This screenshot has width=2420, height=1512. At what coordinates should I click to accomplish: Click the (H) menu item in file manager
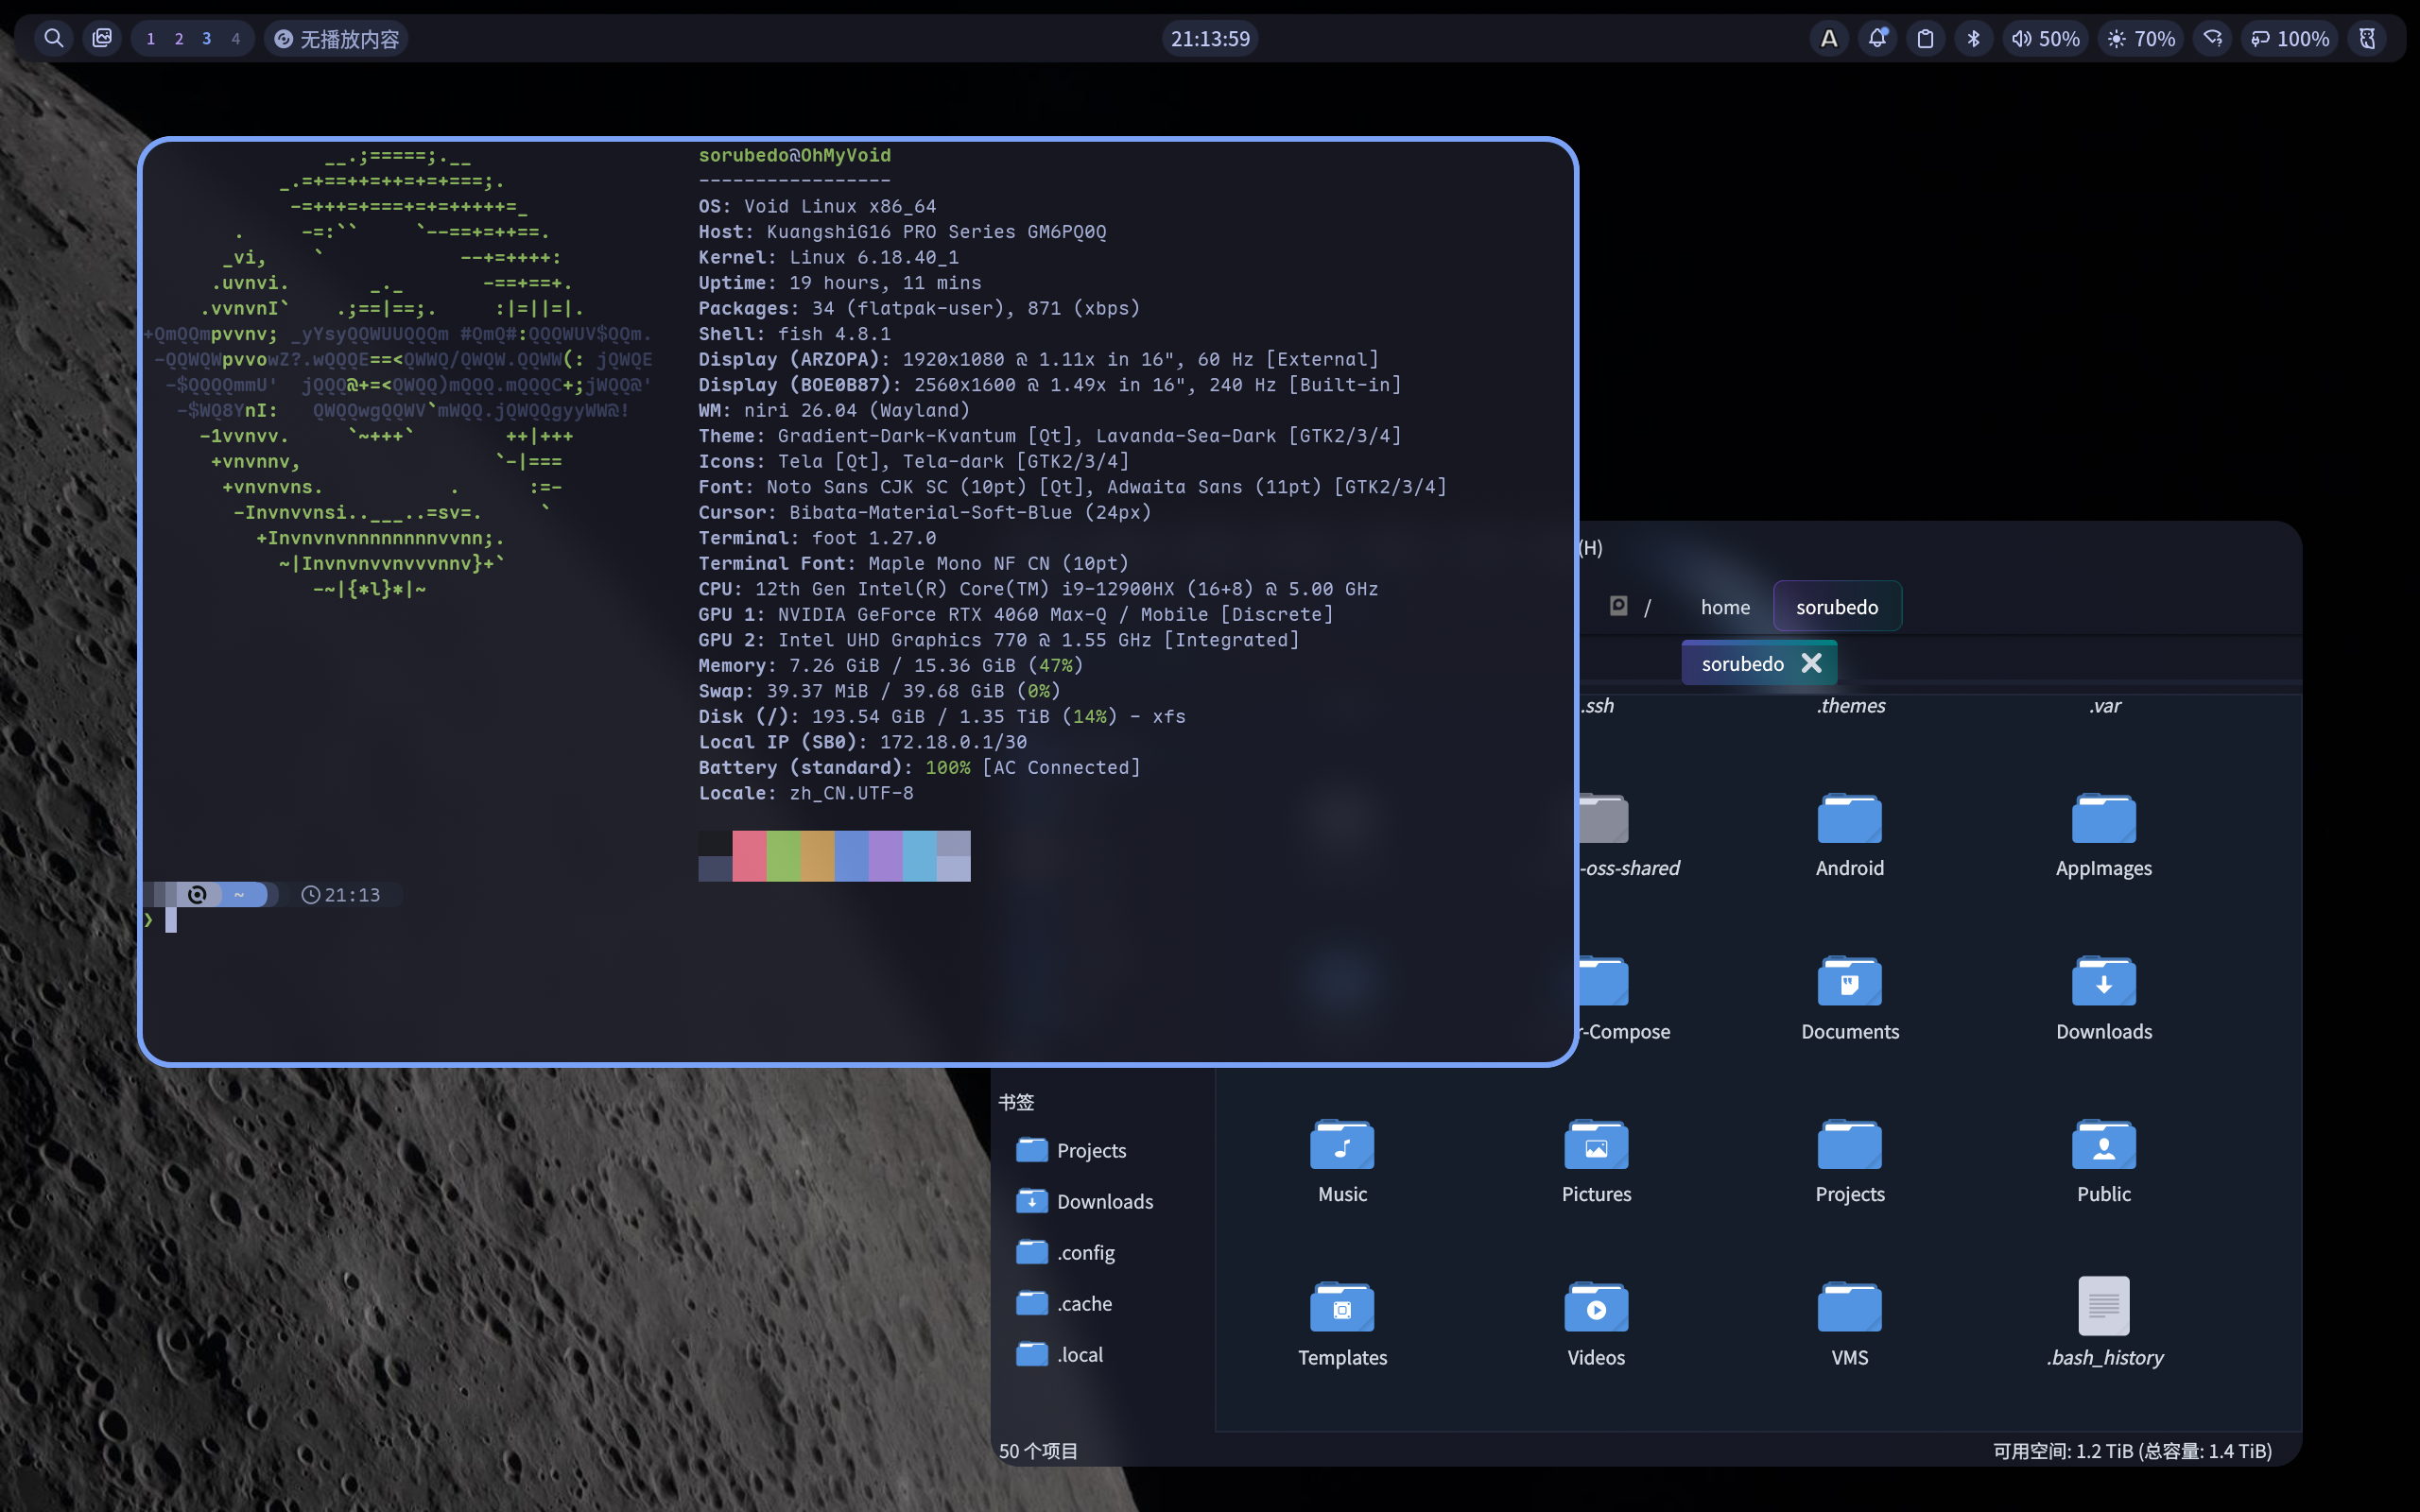click(1590, 547)
